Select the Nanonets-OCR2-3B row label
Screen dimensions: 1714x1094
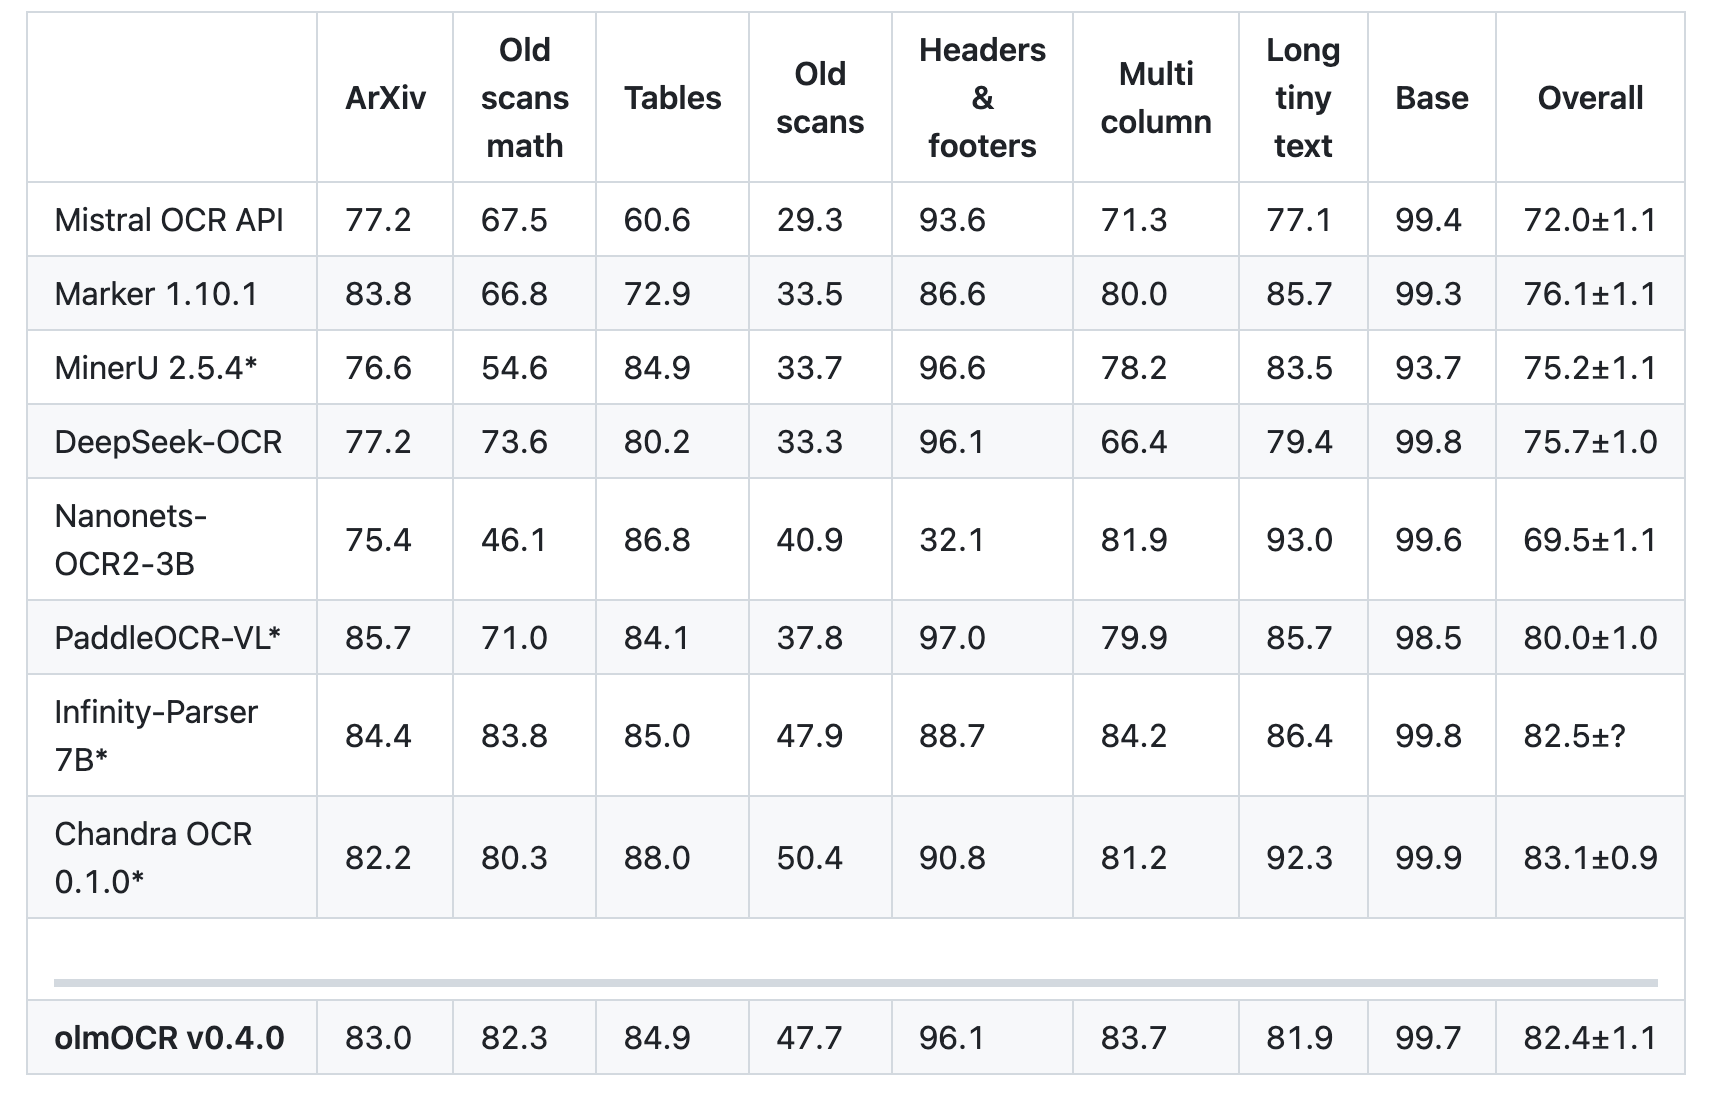coord(130,540)
